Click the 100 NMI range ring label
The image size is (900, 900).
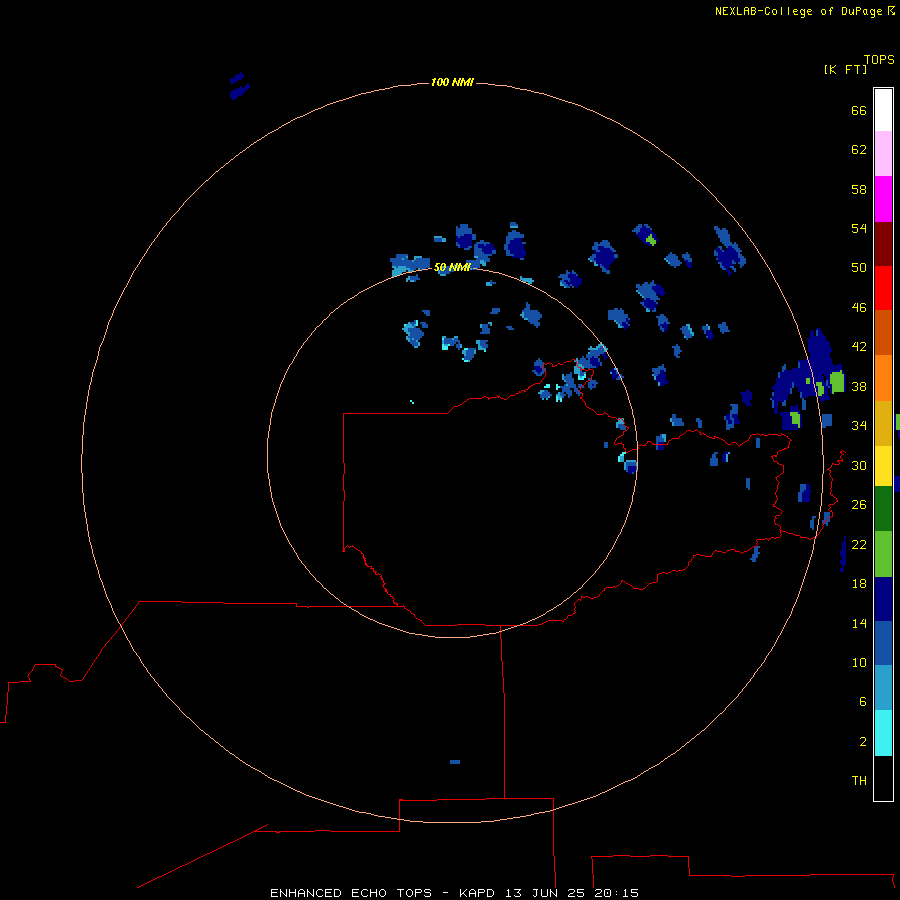[452, 82]
